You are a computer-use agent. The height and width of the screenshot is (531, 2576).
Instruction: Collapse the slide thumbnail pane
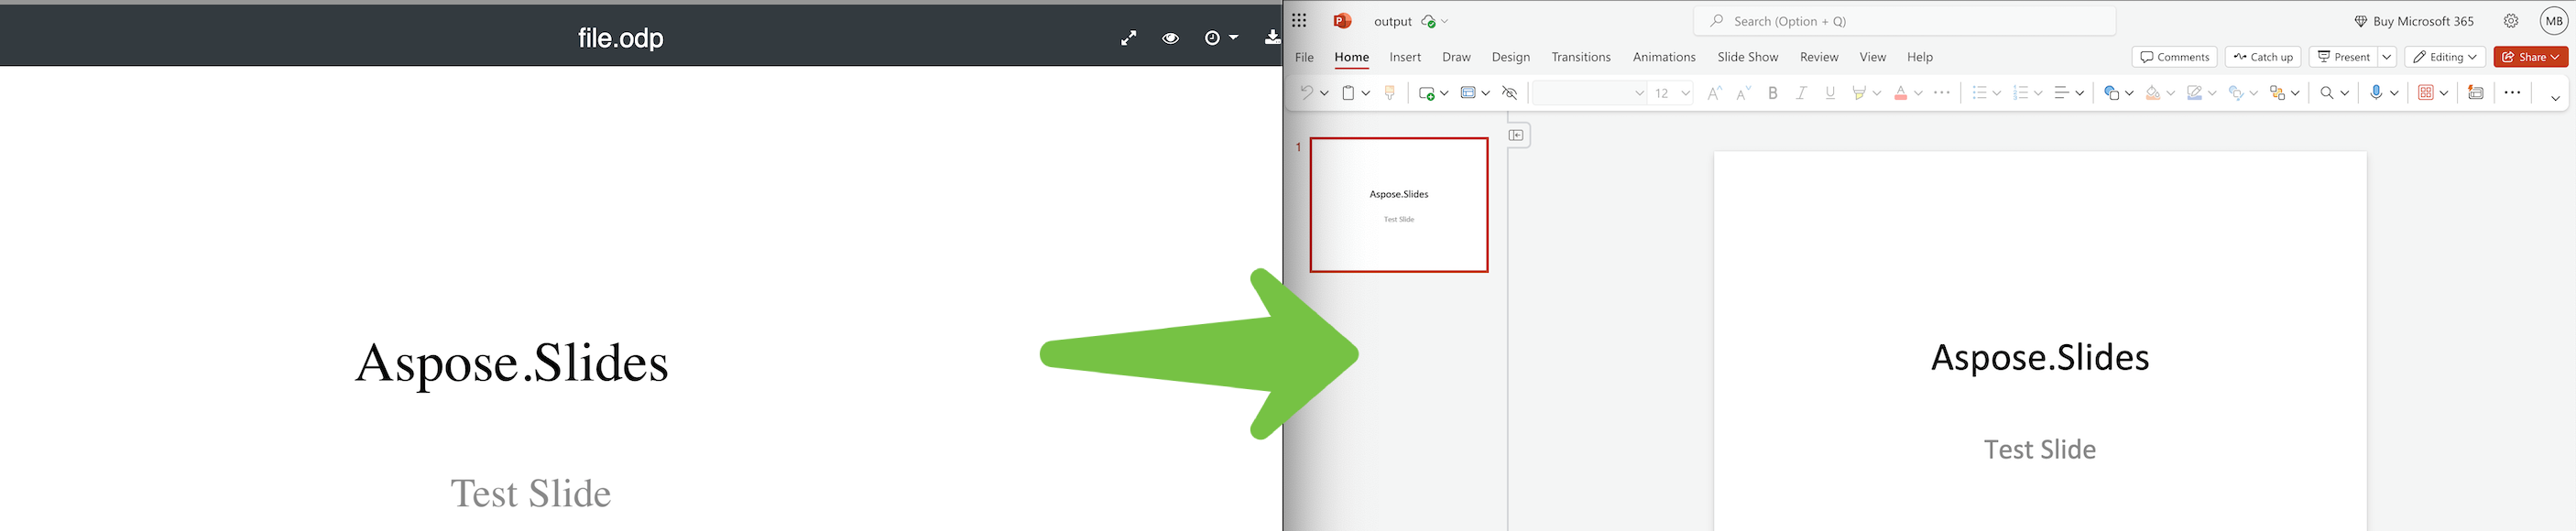click(x=1517, y=135)
